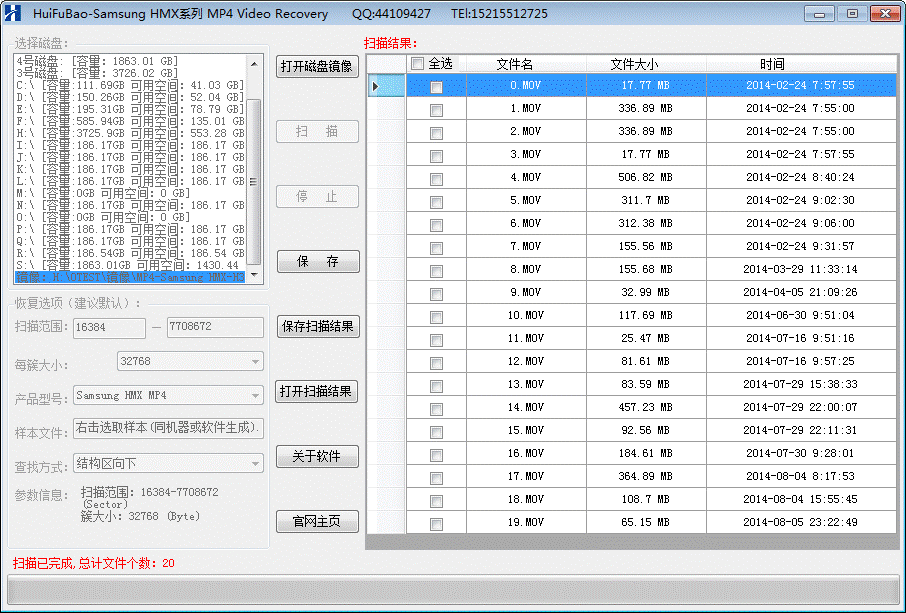Click the 2014-08-05 23:22:49 time cell
Image resolution: width=906 pixels, height=613 pixels.
coord(801,522)
